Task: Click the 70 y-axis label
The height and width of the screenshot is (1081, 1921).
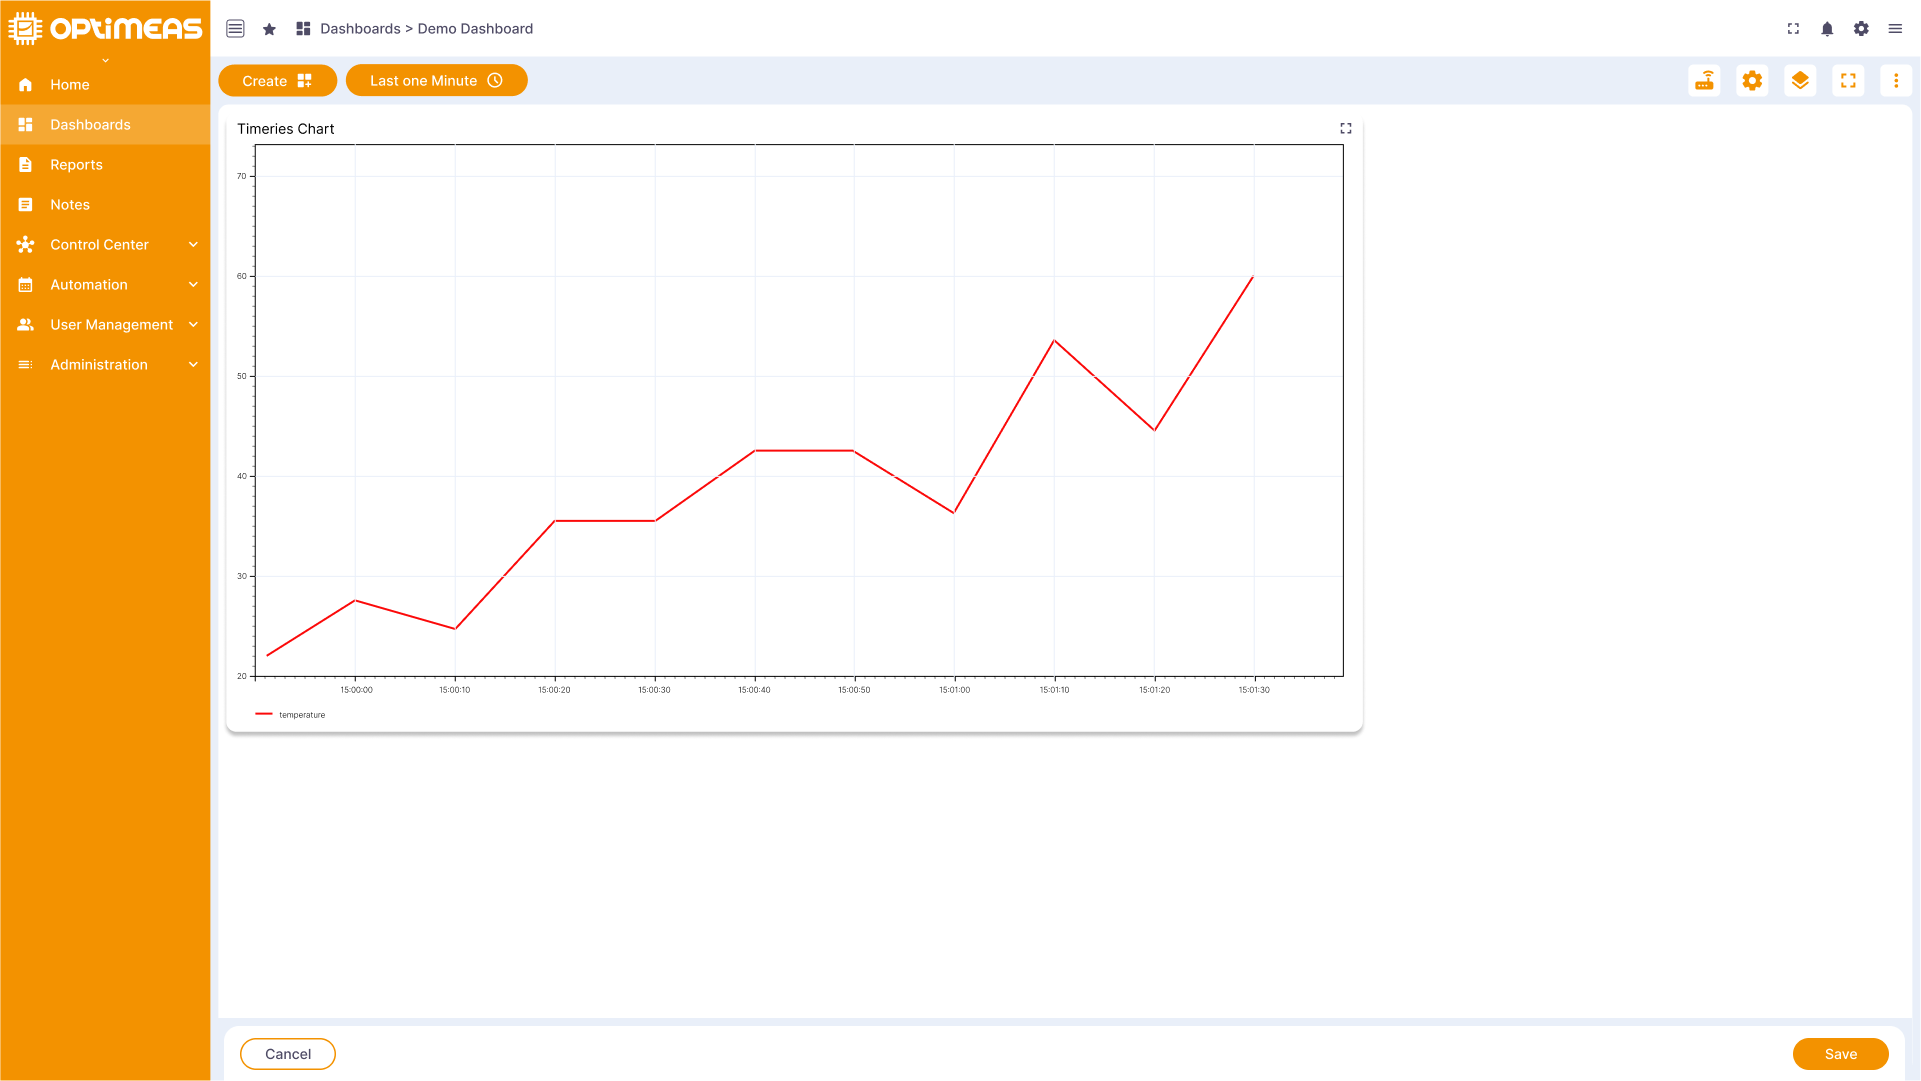Action: coord(241,176)
